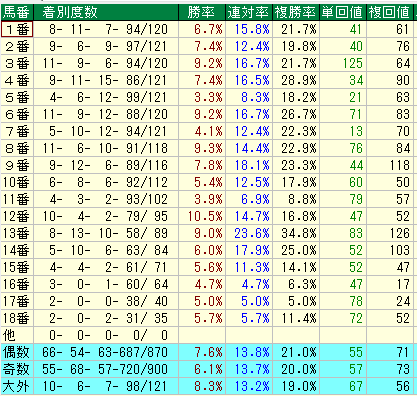Sort by the 単回値 column header

pos(343,12)
